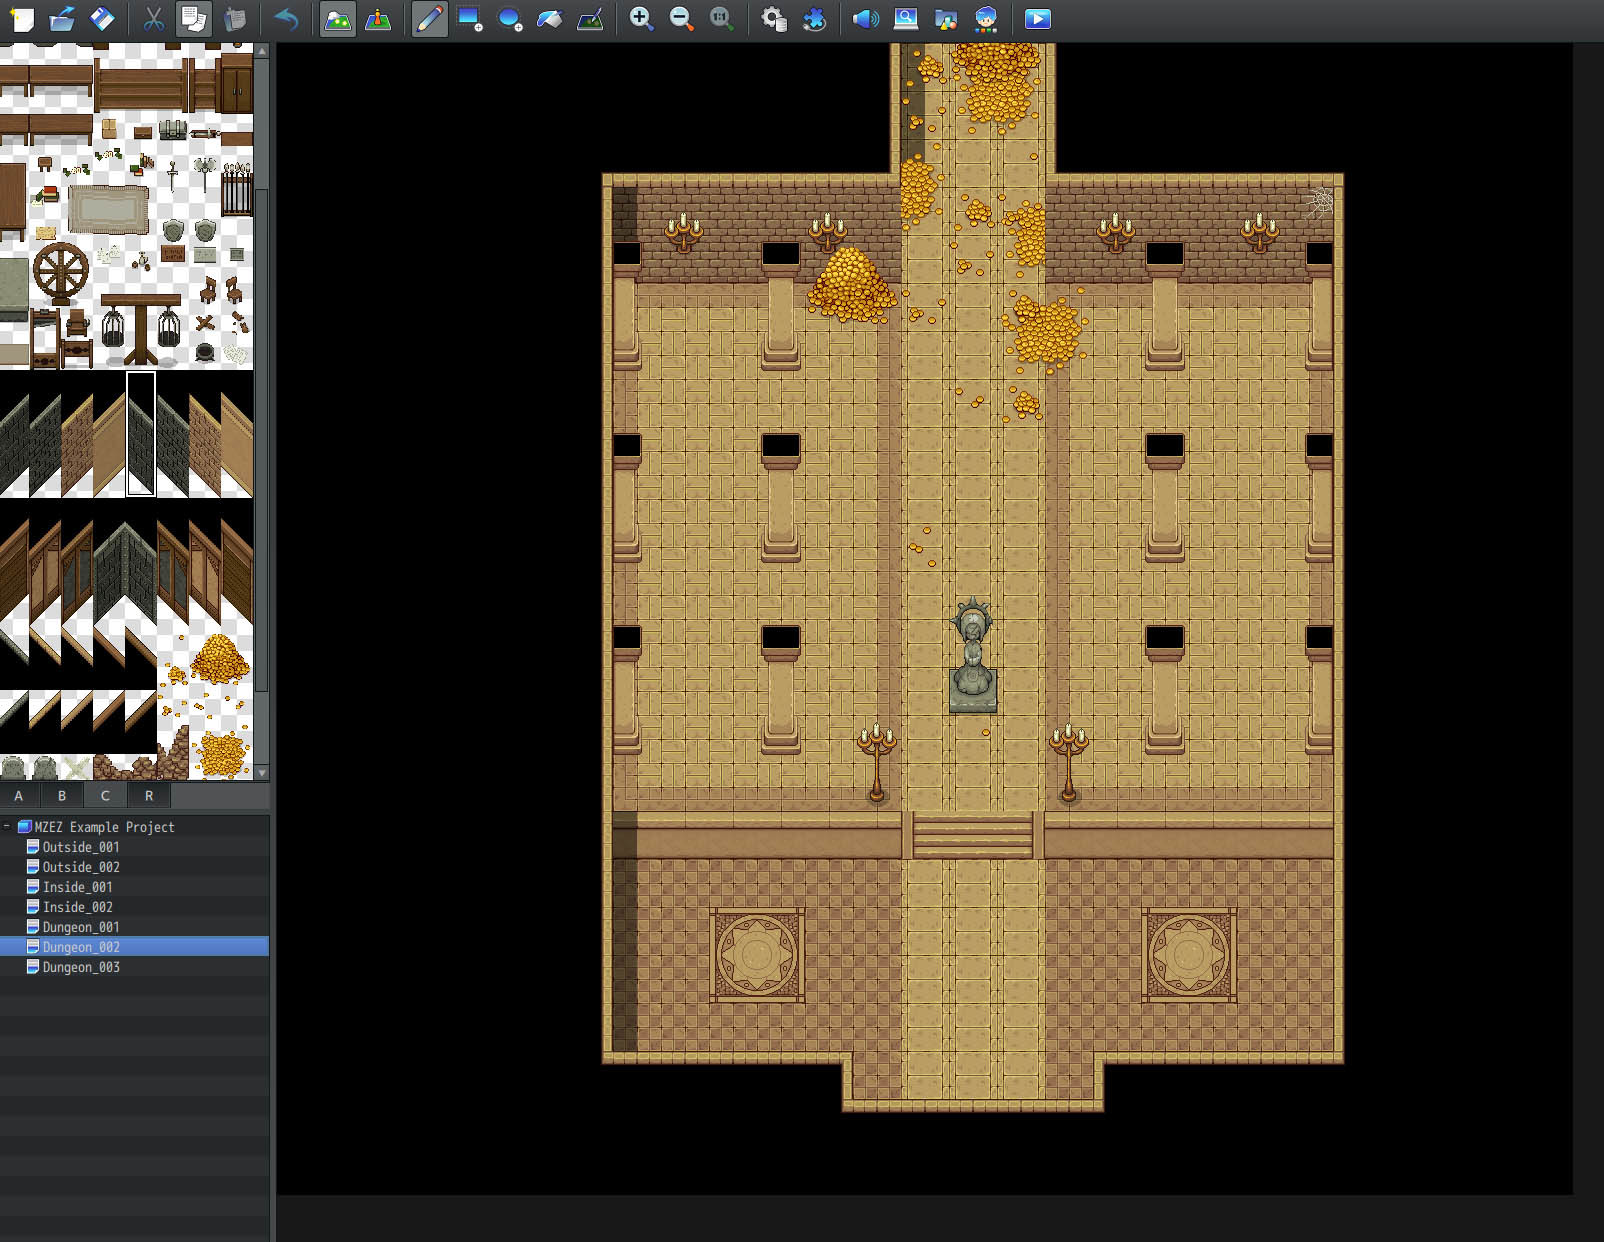Switch to the R region tab

148,795
